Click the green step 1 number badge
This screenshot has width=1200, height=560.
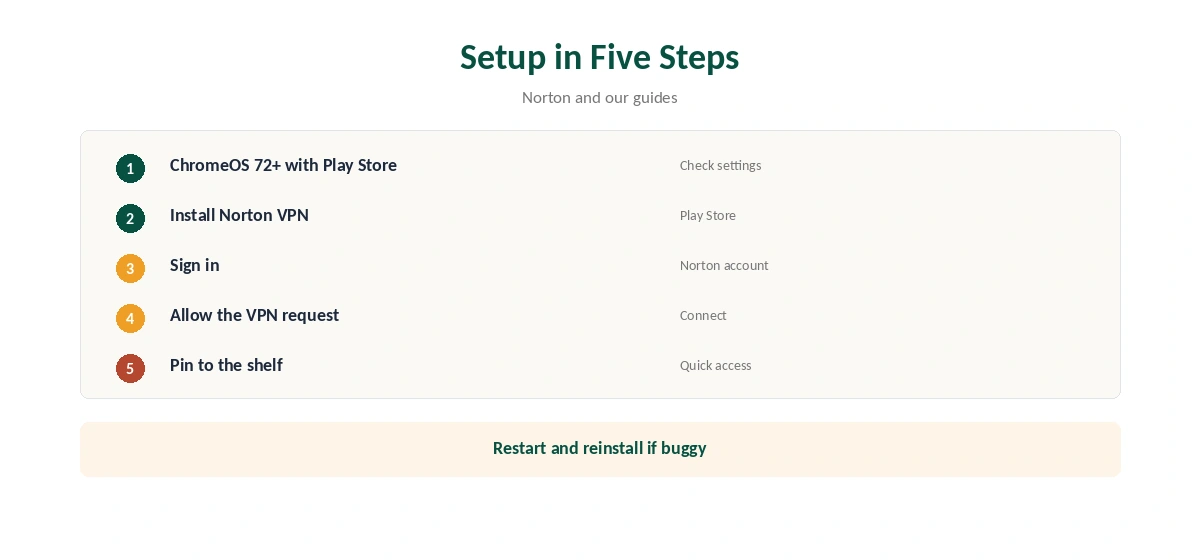tap(130, 168)
